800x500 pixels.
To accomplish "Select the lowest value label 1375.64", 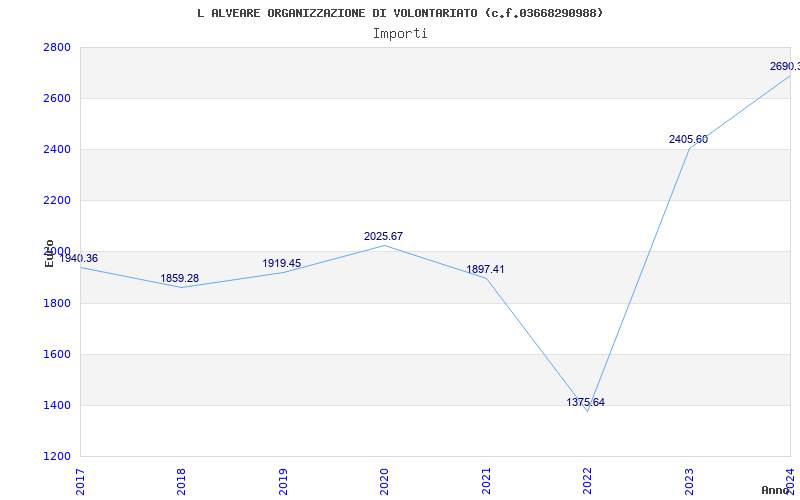I will point(586,403).
